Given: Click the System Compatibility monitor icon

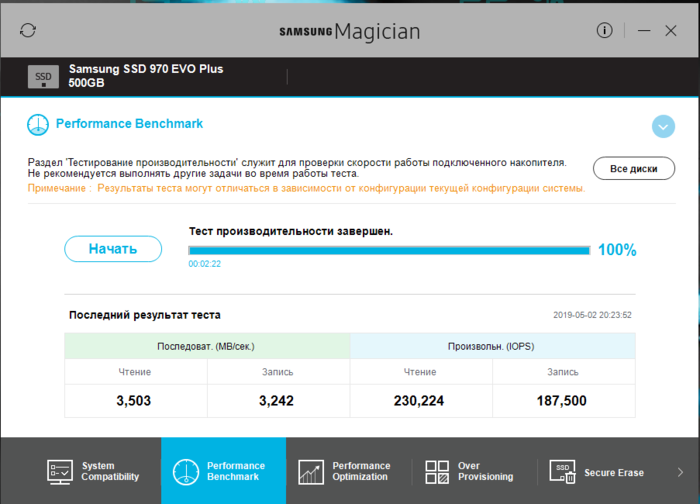Looking at the screenshot, I should (x=60, y=472).
